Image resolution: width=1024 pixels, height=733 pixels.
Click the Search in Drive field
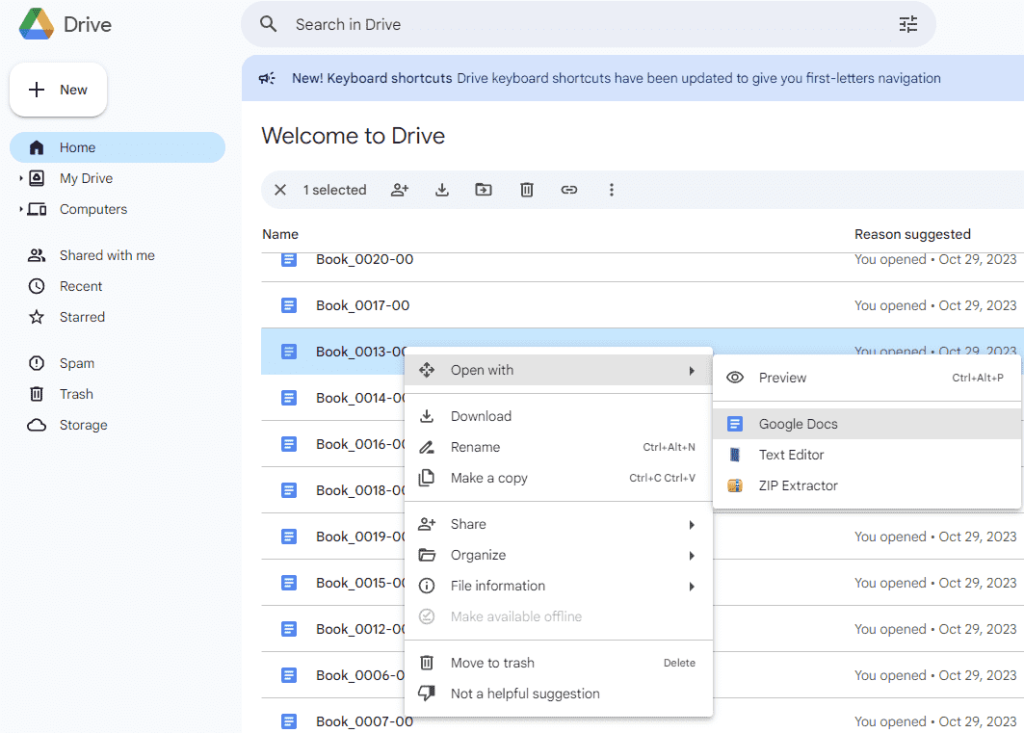click(588, 24)
